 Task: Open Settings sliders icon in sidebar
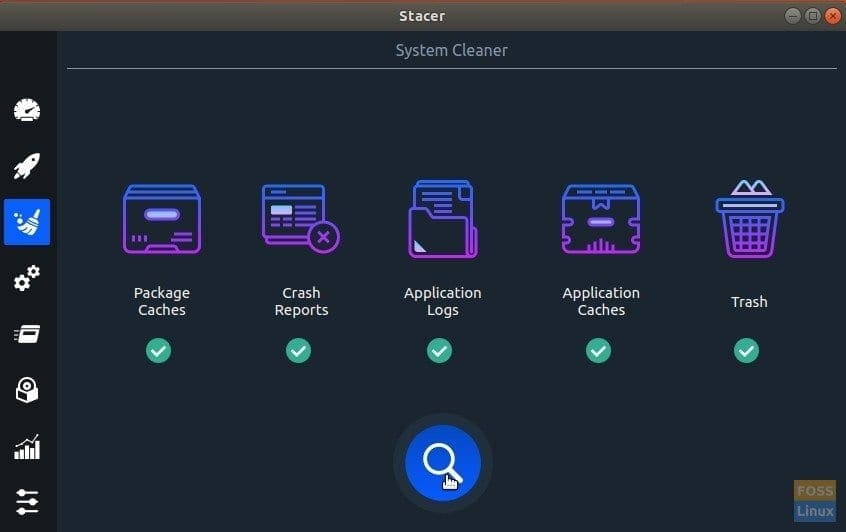[27, 502]
